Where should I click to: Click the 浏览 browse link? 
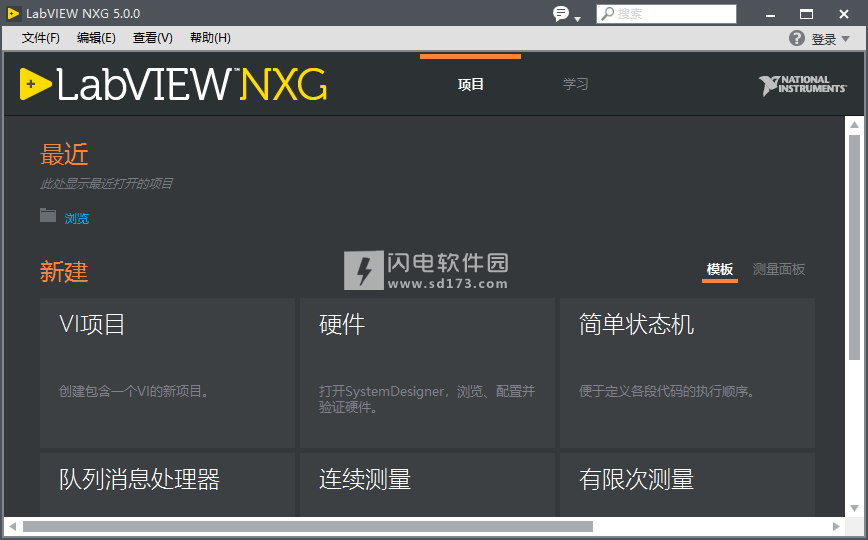tap(76, 218)
